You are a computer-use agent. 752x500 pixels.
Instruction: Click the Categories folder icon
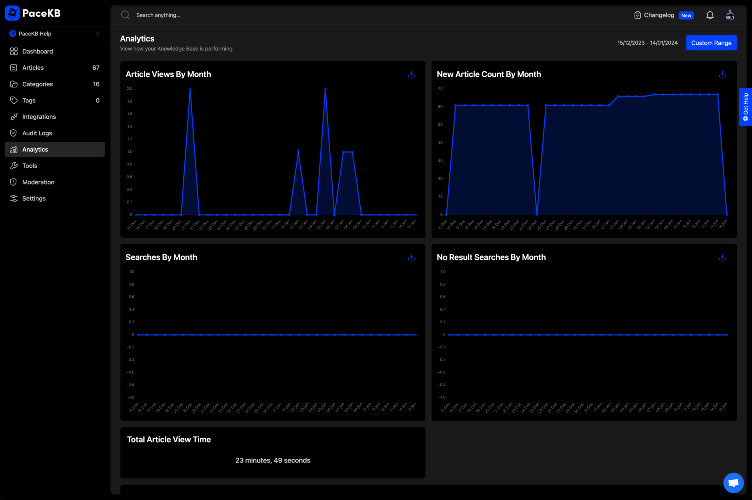tap(14, 84)
